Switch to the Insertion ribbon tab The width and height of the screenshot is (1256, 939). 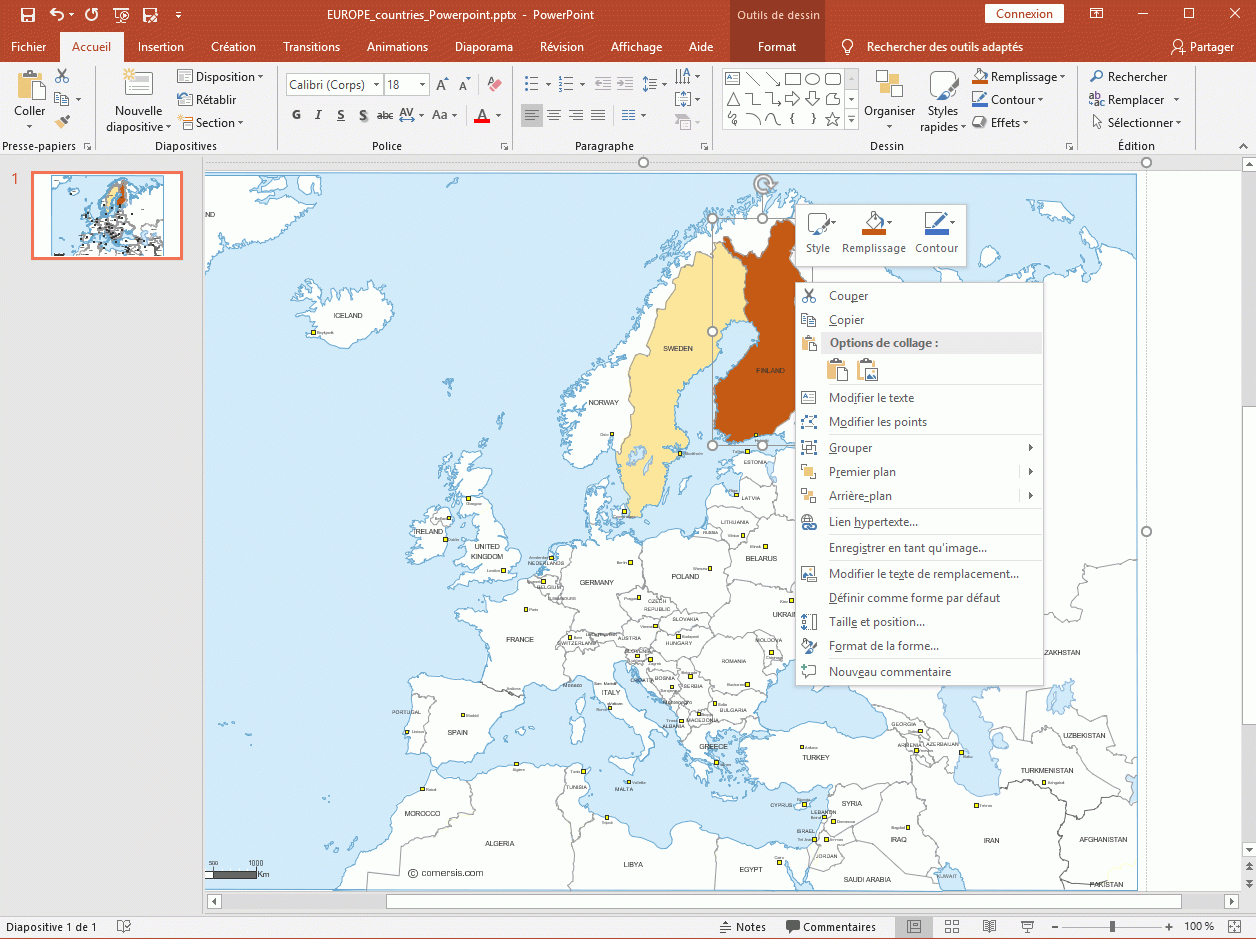[161, 47]
